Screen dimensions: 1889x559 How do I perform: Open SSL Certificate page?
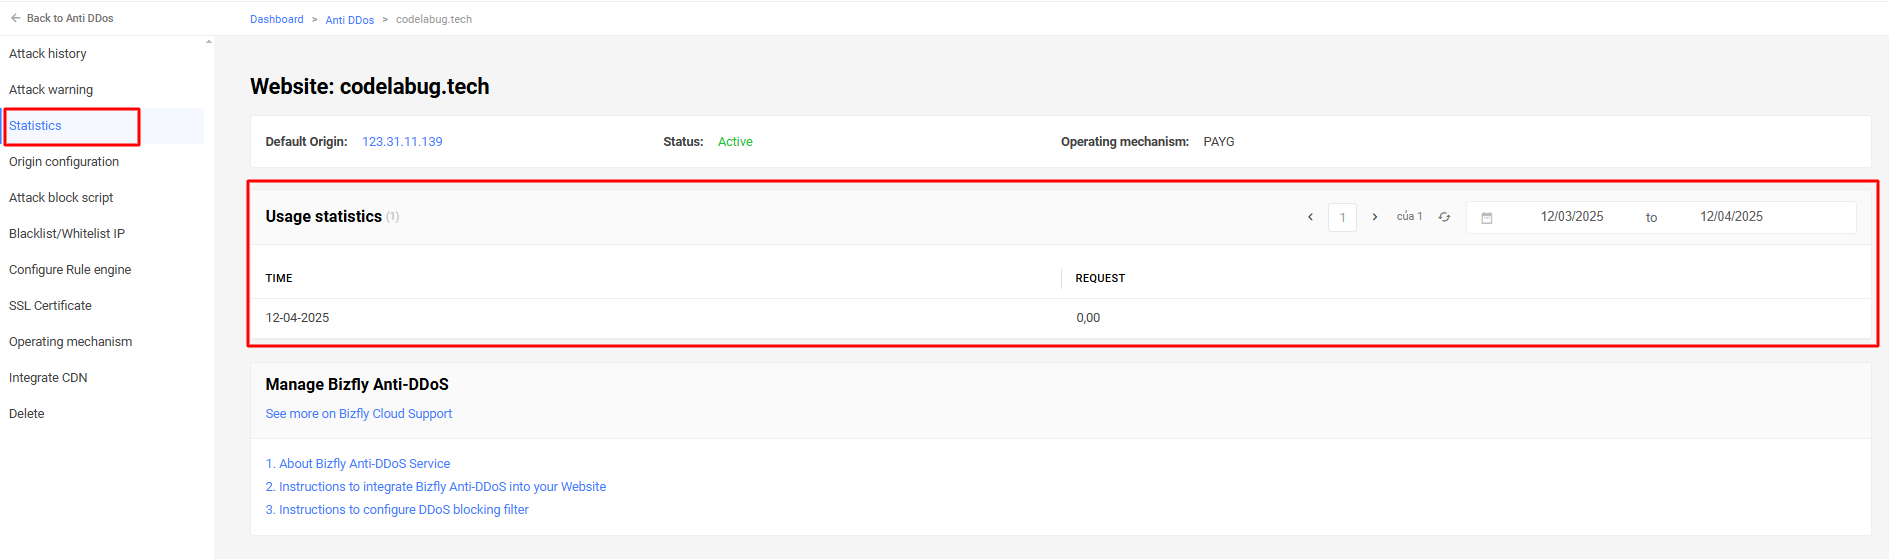click(50, 306)
